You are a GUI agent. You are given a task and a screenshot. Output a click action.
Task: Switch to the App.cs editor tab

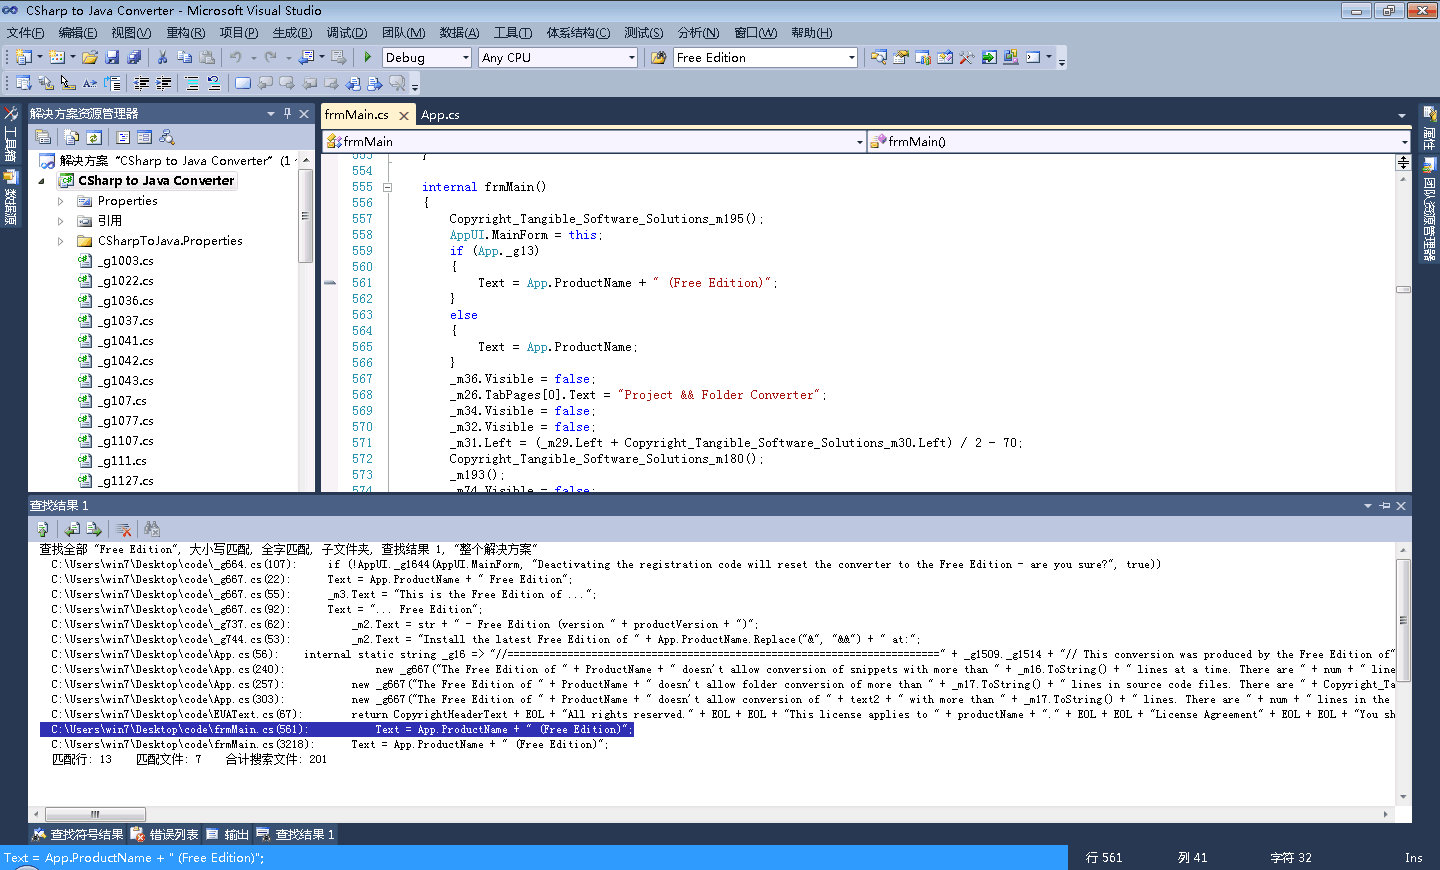[440, 115]
